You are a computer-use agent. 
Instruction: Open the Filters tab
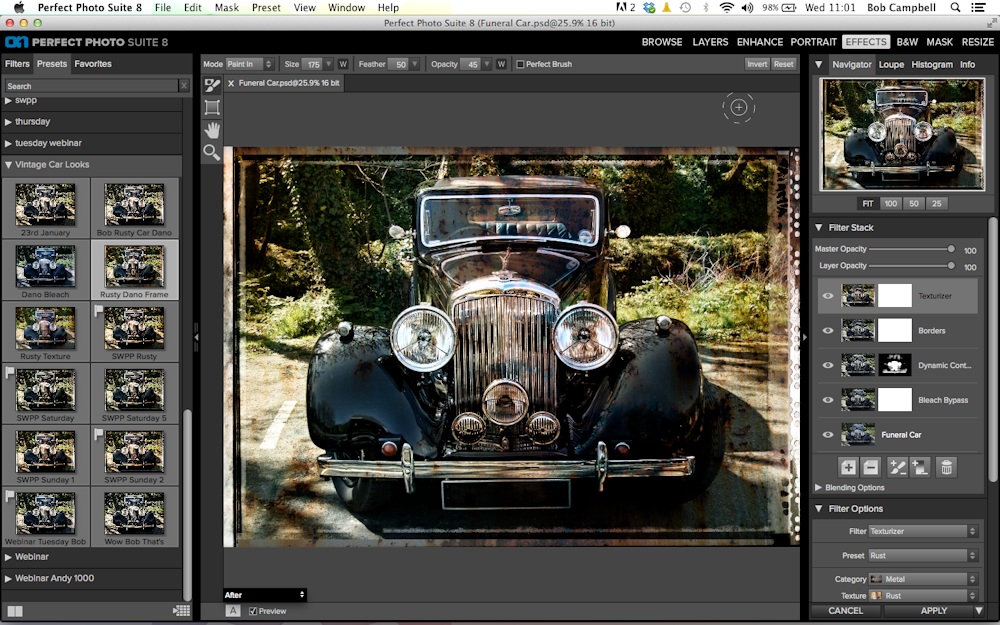pos(17,64)
